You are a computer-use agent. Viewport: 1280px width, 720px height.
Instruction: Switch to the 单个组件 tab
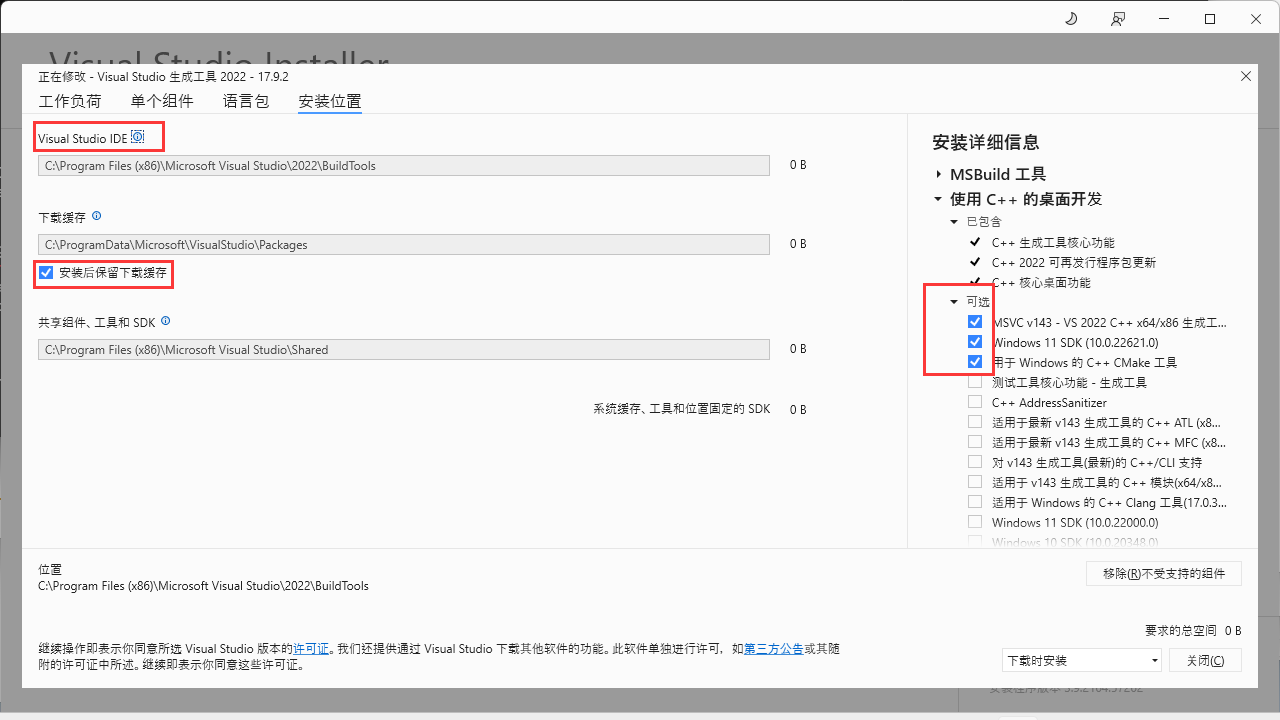pos(162,101)
